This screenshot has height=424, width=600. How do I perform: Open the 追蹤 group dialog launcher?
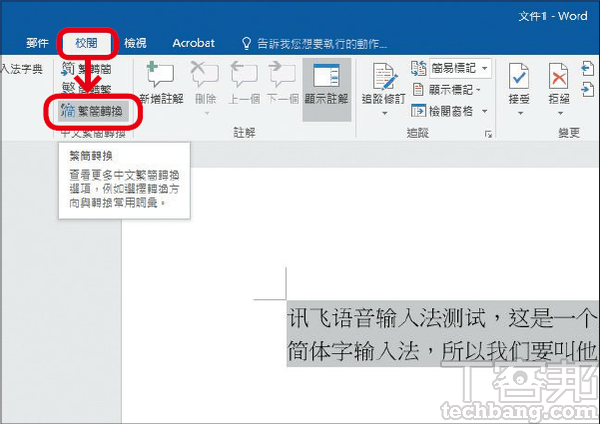click(488, 134)
